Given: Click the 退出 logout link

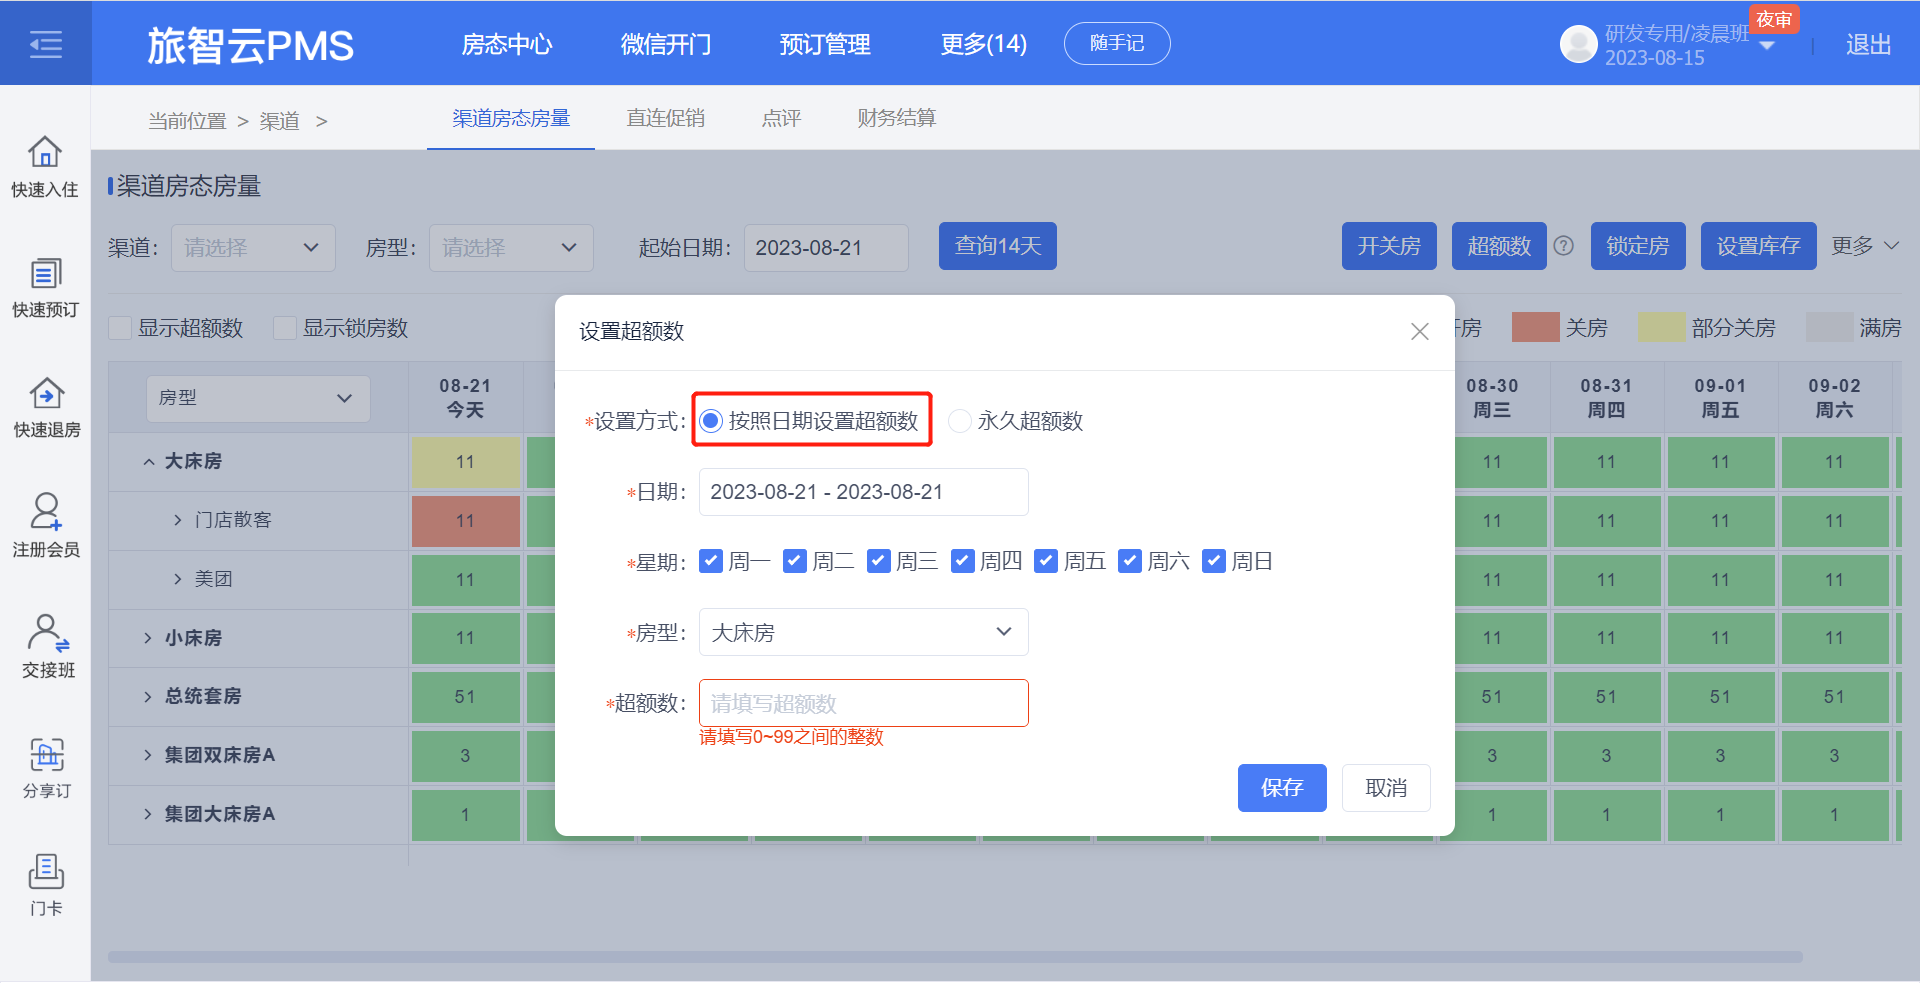Looking at the screenshot, I should click(1868, 45).
